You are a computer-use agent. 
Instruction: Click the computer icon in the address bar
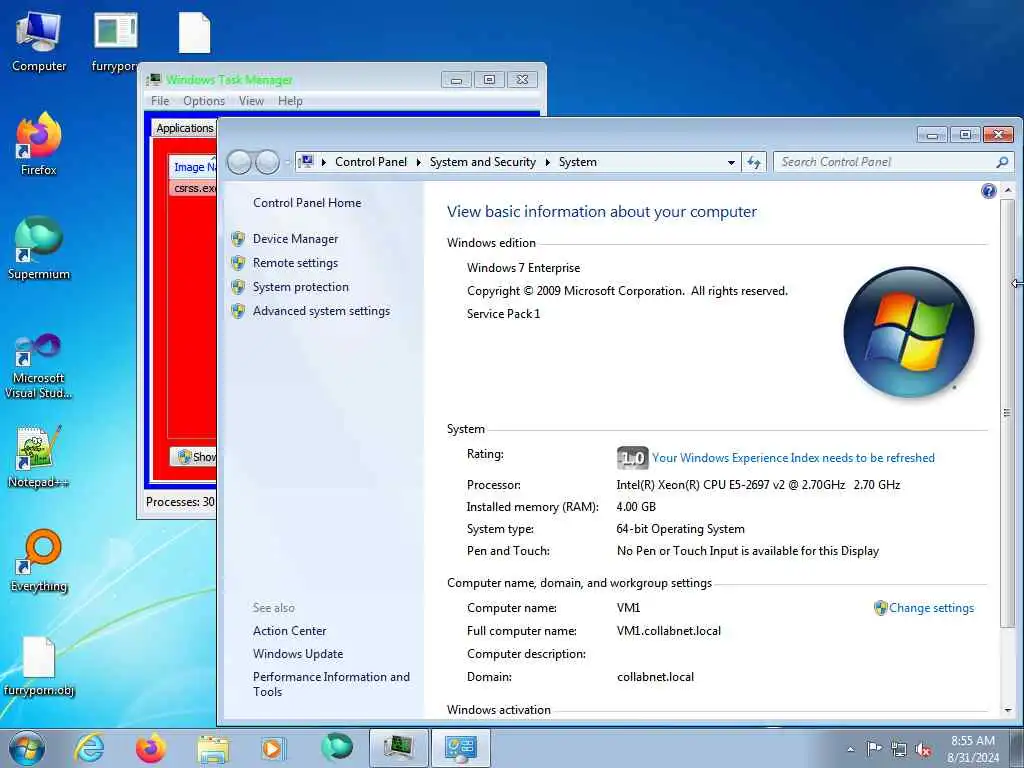306,161
